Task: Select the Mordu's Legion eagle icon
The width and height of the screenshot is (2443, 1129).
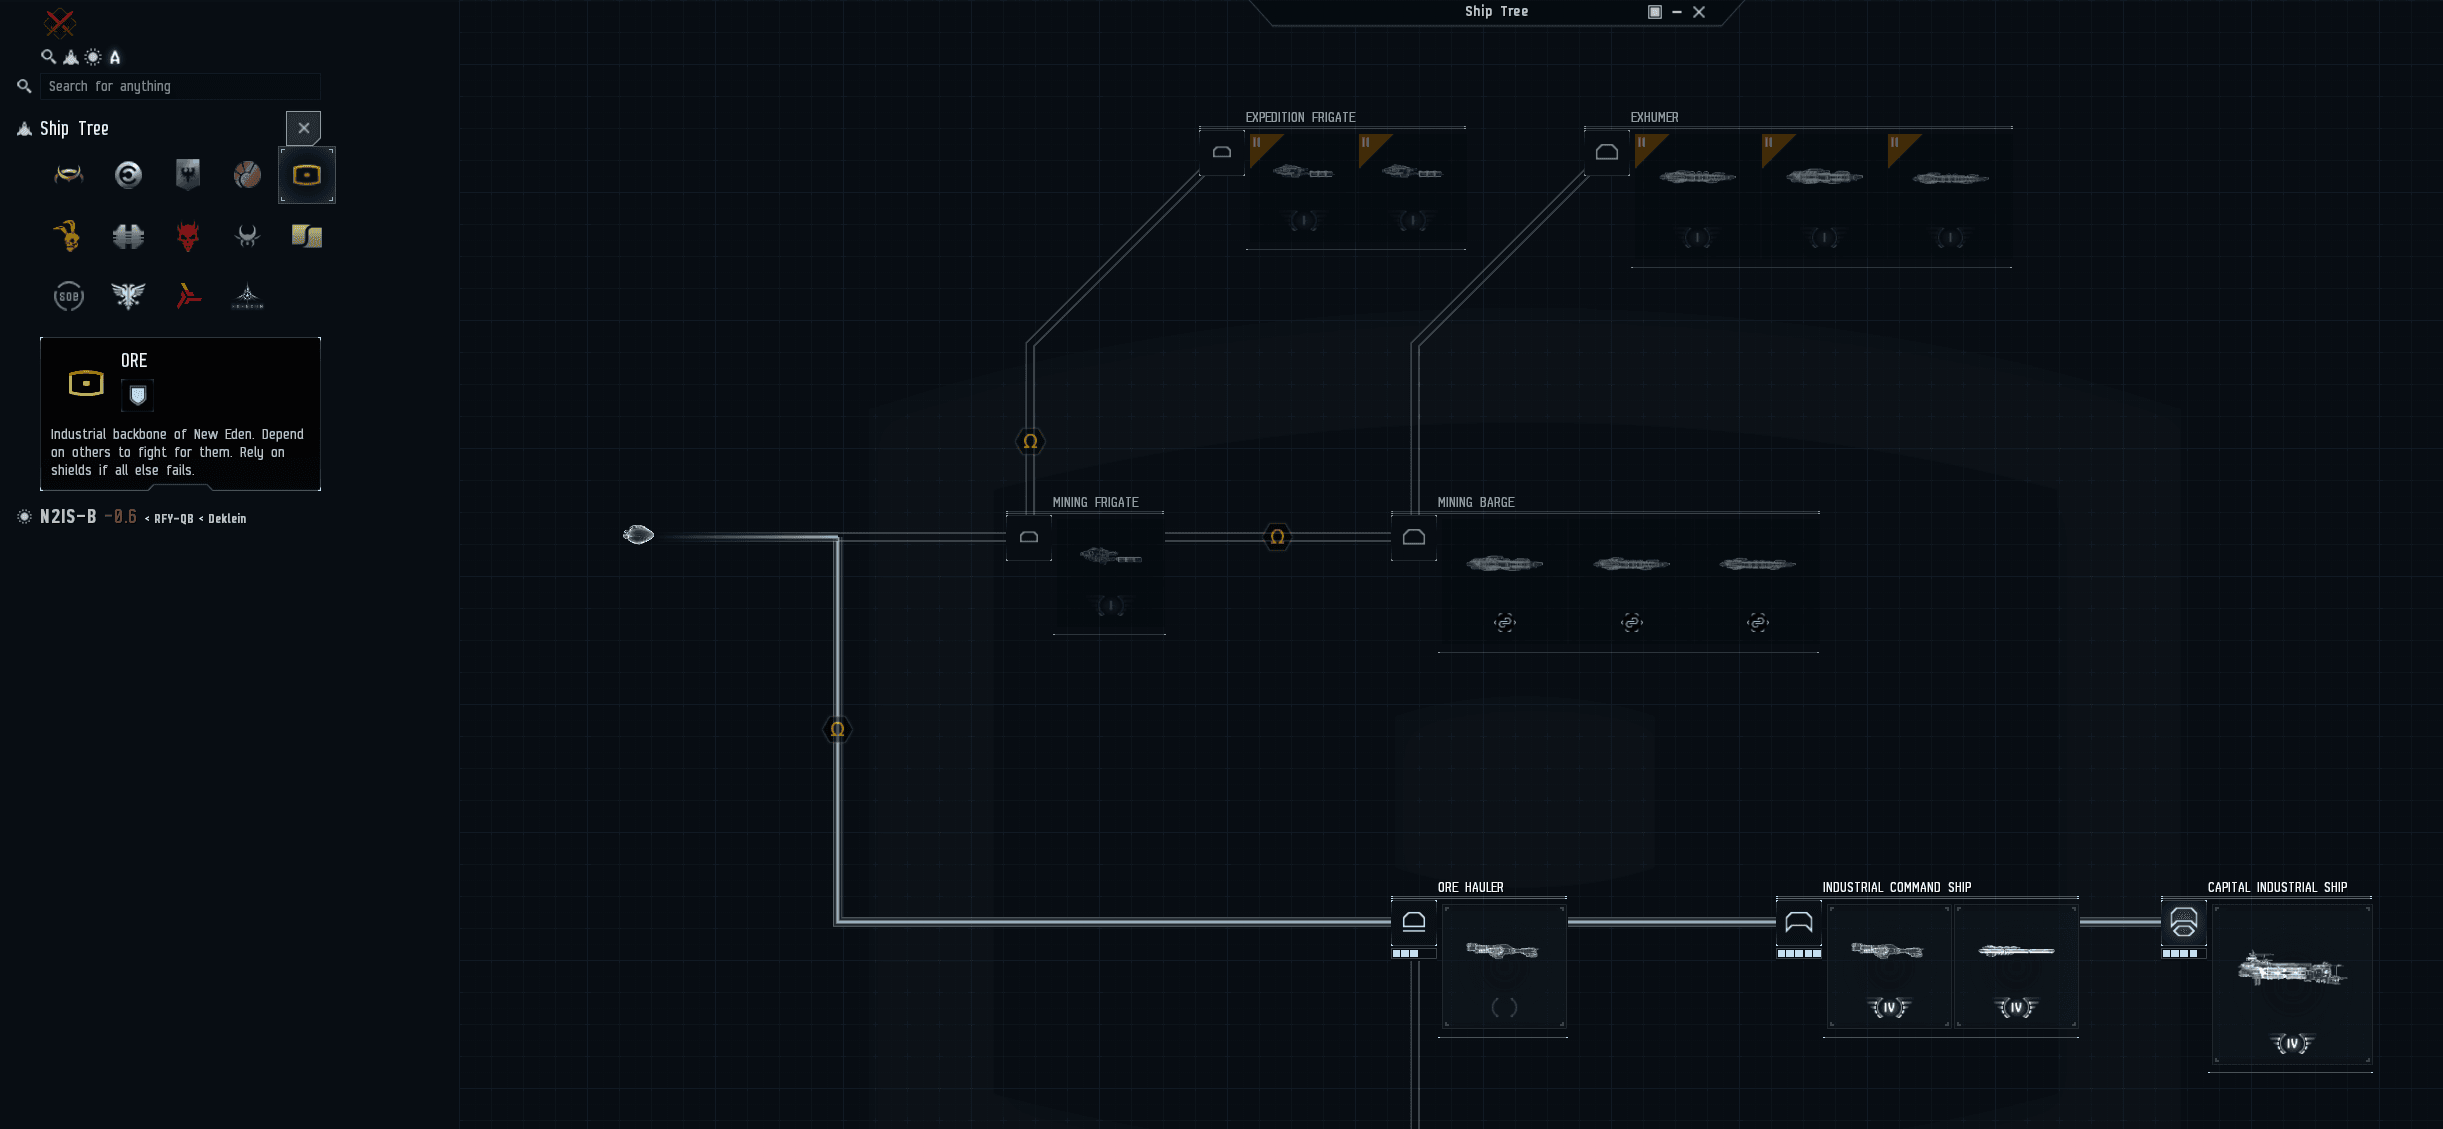Action: coord(128,296)
